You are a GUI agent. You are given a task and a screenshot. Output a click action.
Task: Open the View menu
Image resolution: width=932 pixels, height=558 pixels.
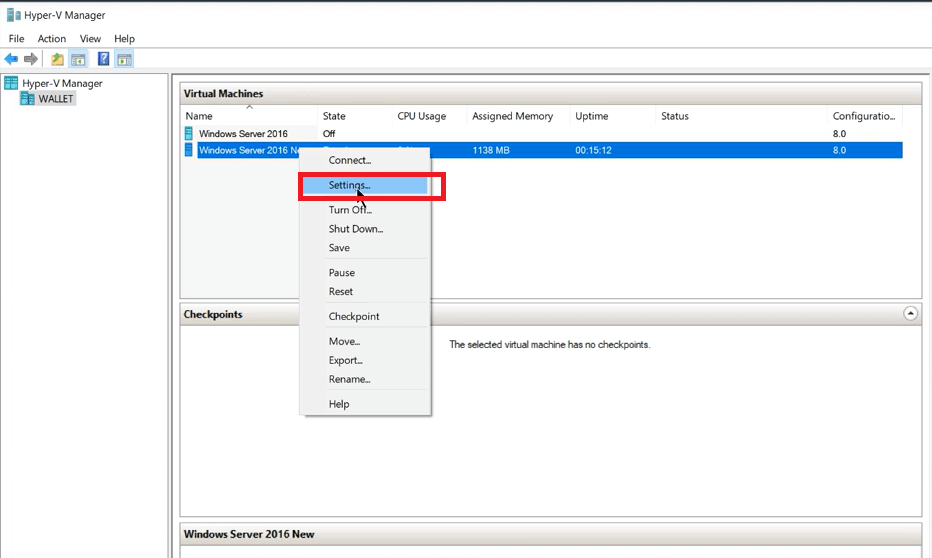(90, 39)
